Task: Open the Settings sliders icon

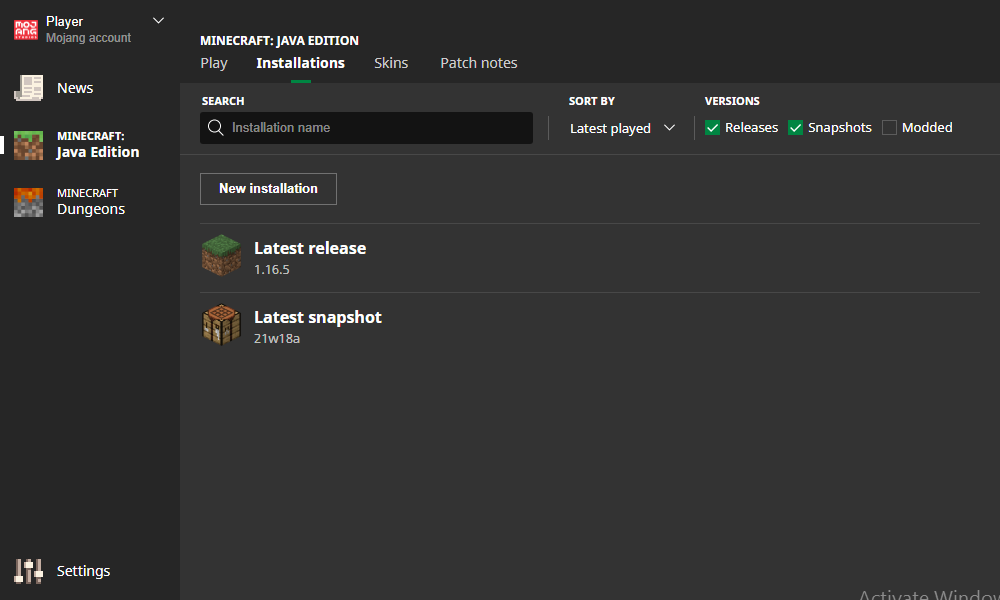Action: pos(28,571)
